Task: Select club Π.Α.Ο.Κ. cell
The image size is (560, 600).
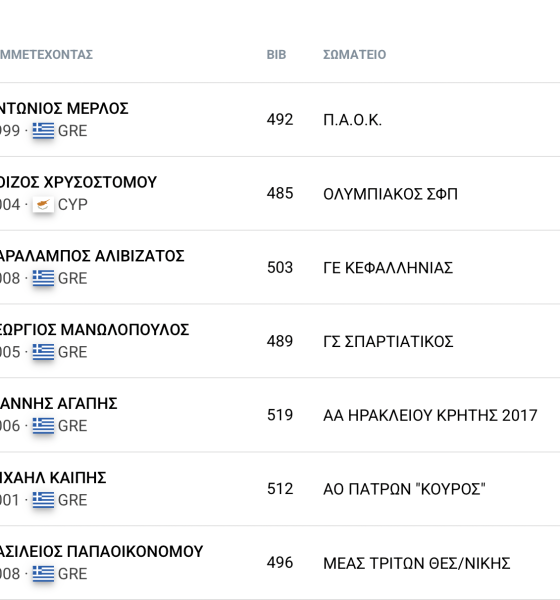Action: point(353,120)
